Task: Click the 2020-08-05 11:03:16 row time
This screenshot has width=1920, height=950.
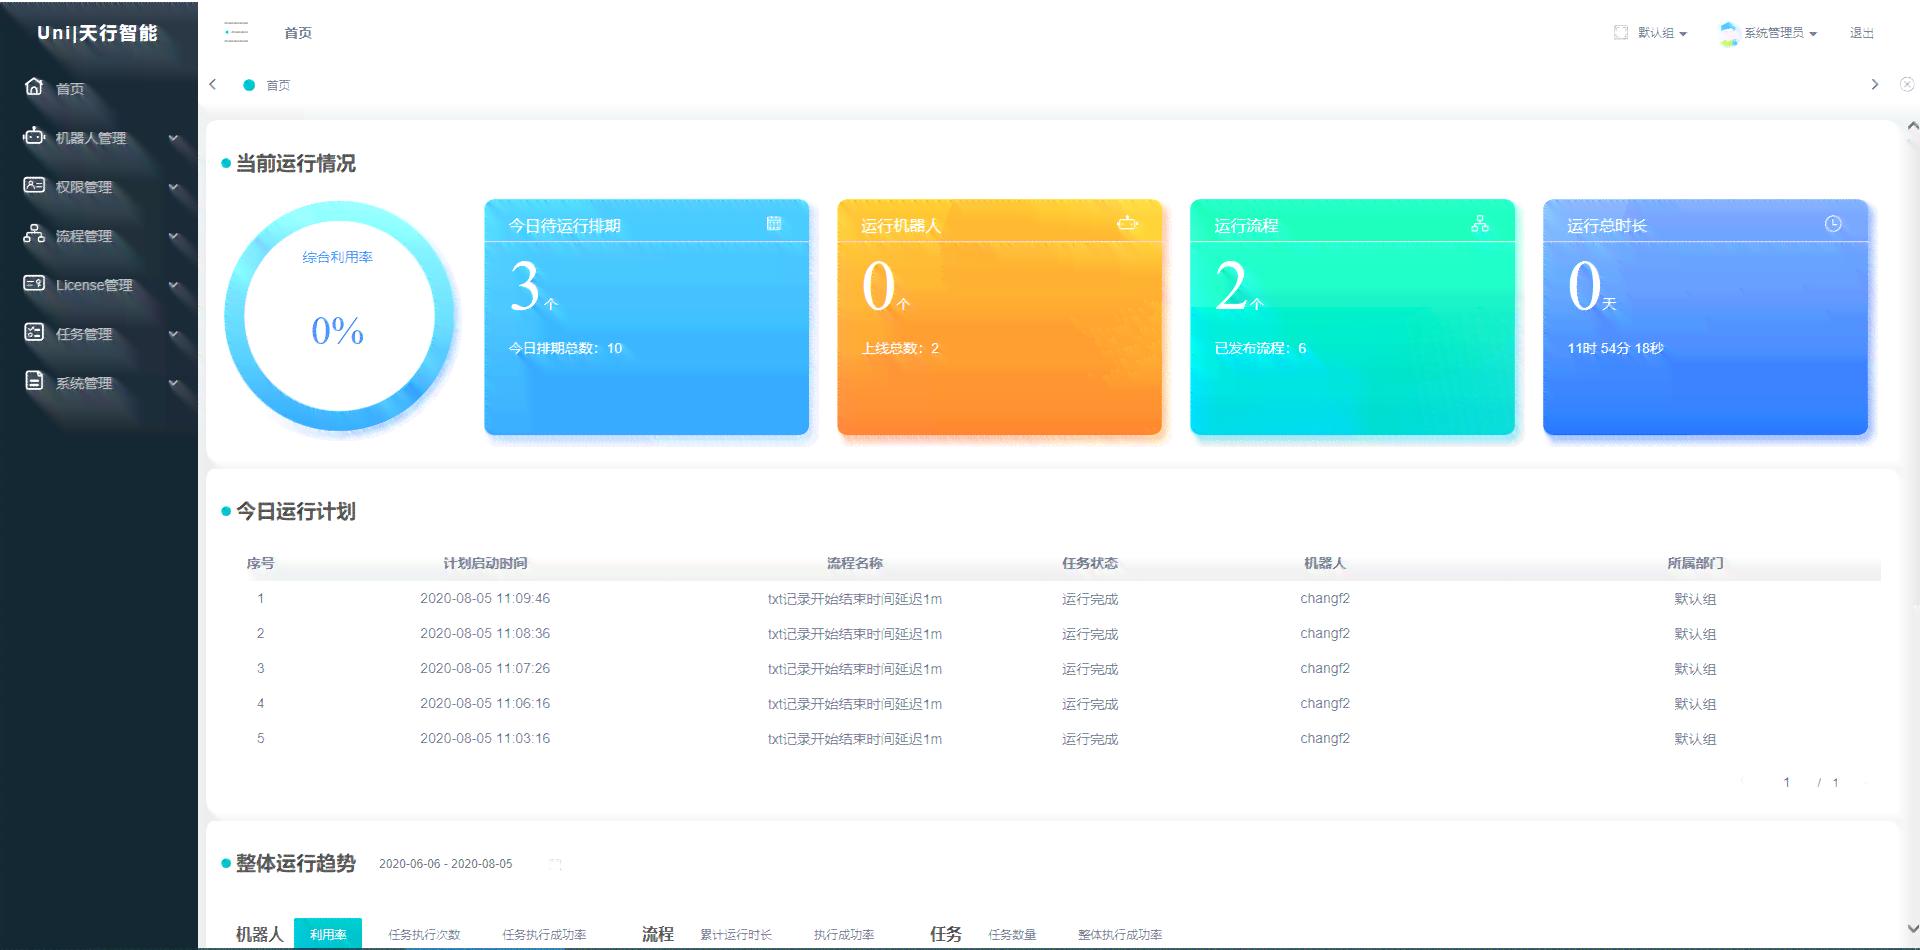Action: coord(485,738)
